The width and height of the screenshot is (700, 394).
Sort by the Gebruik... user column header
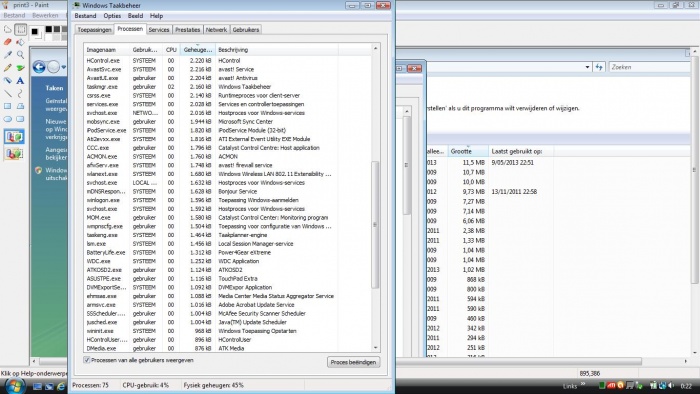(146, 50)
